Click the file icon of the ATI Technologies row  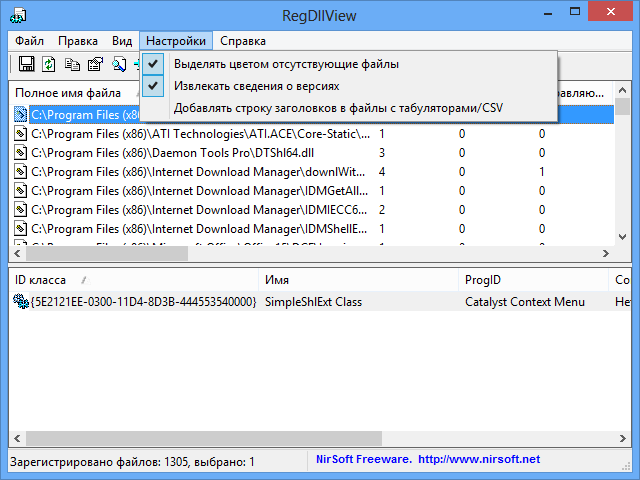(x=20, y=134)
